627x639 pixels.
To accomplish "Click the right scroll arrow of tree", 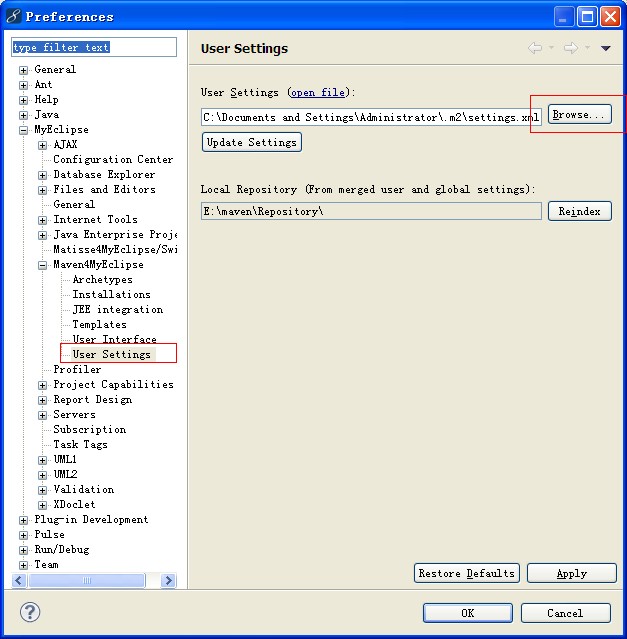I will (168, 580).
